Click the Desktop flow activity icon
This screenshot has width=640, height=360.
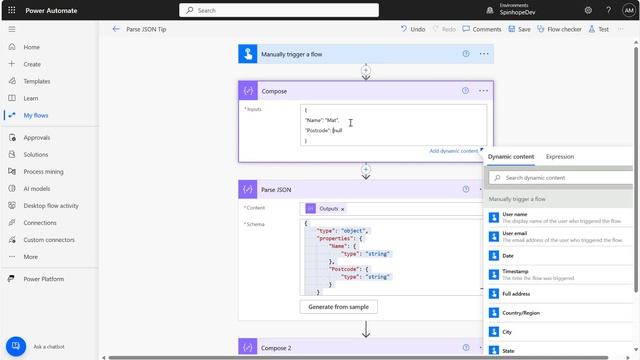[12, 206]
